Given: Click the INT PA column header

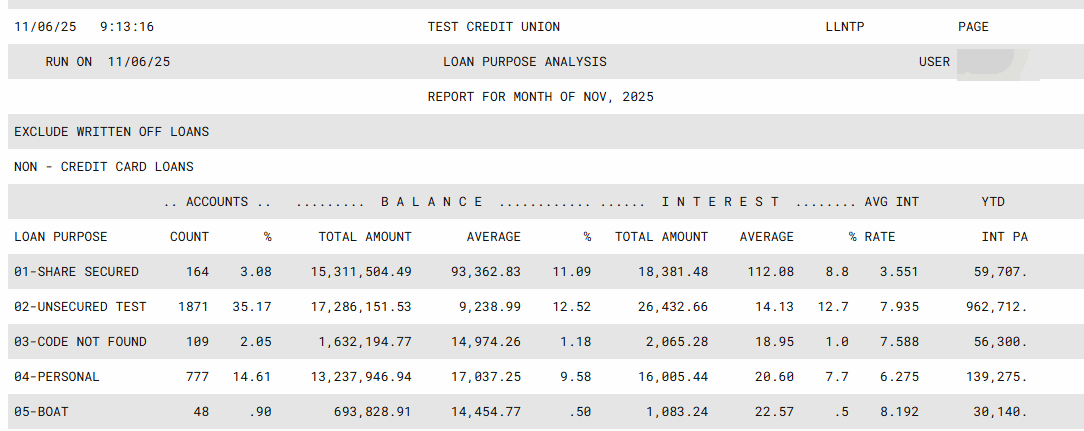Looking at the screenshot, I should coord(1004,237).
